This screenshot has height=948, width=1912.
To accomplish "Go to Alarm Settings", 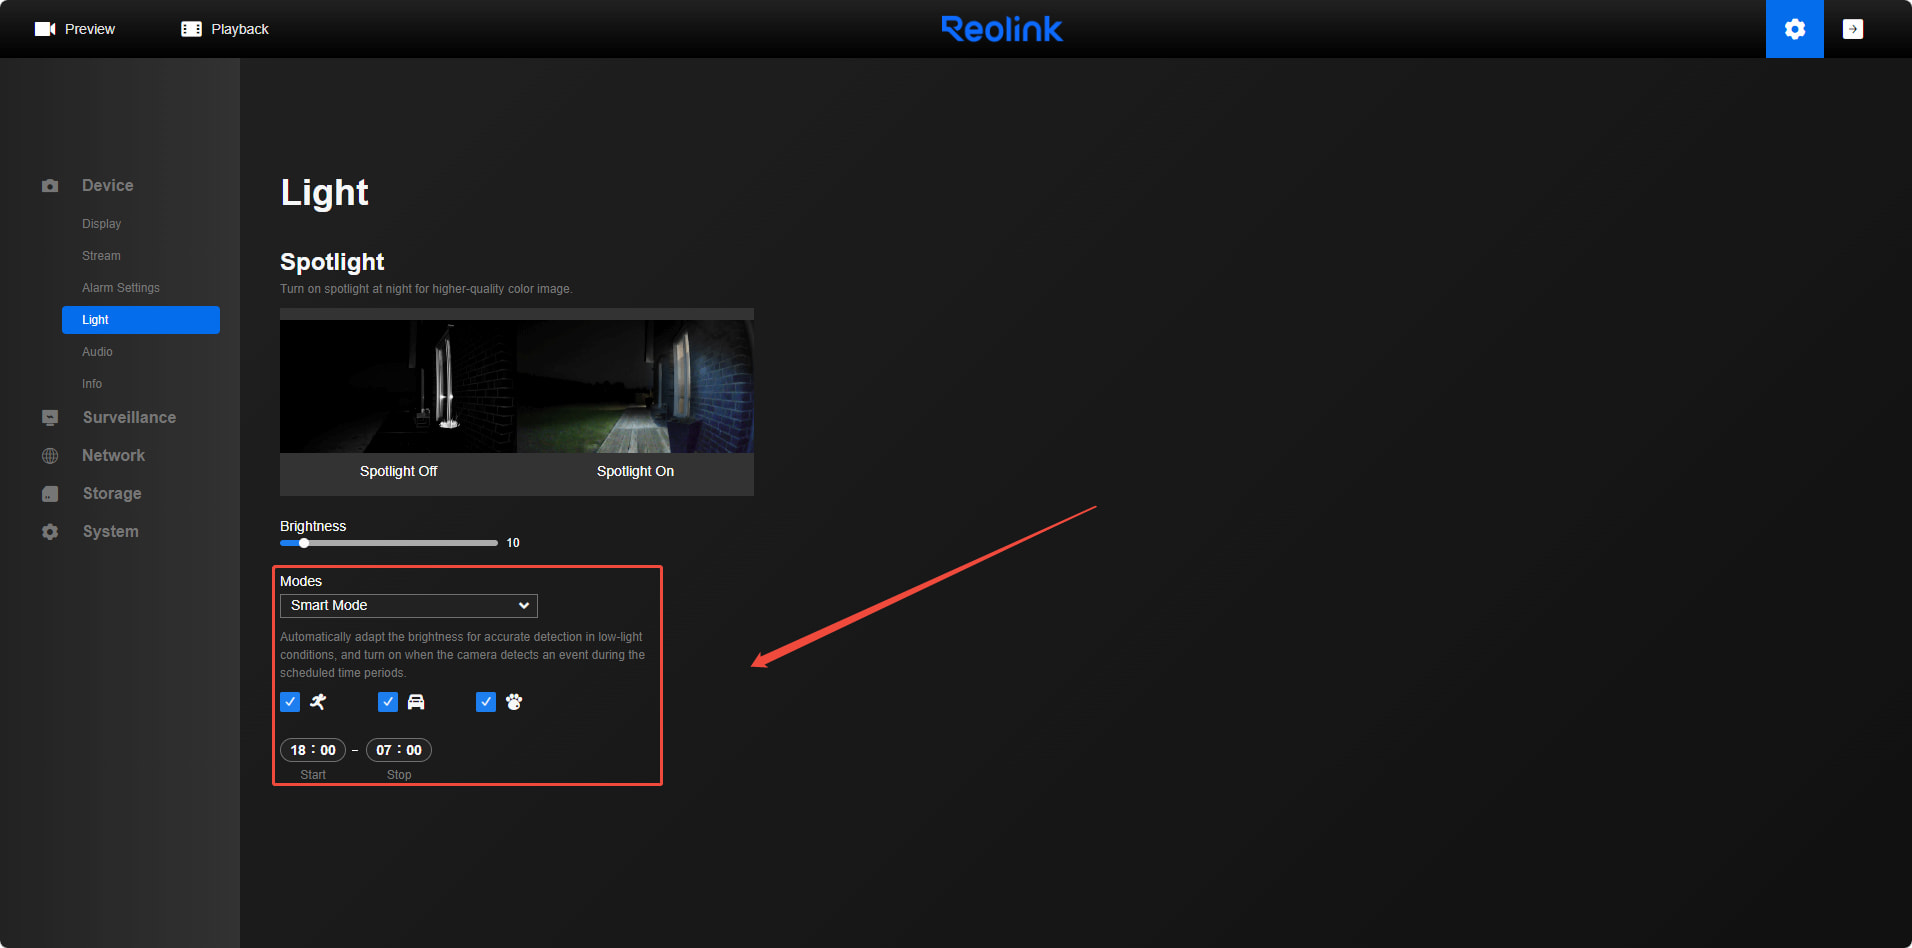I will coord(121,288).
